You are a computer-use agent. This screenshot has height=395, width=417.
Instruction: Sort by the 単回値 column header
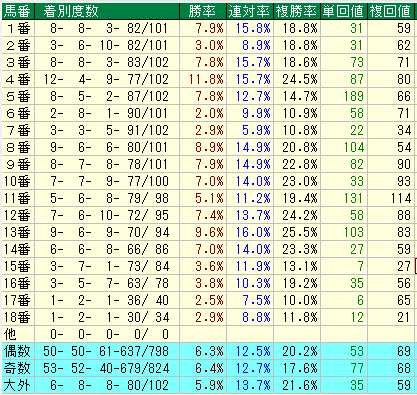(x=344, y=11)
